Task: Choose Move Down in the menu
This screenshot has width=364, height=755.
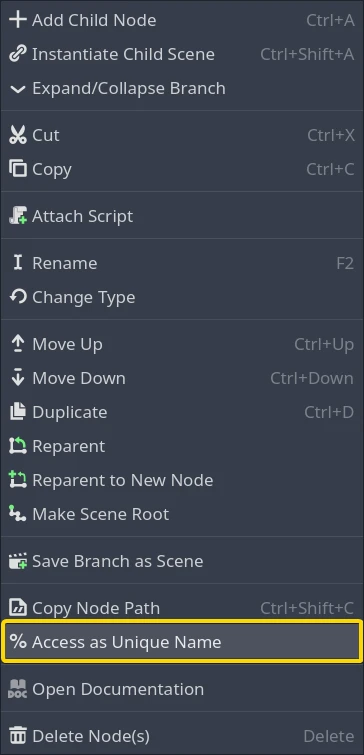Action: 181,378
